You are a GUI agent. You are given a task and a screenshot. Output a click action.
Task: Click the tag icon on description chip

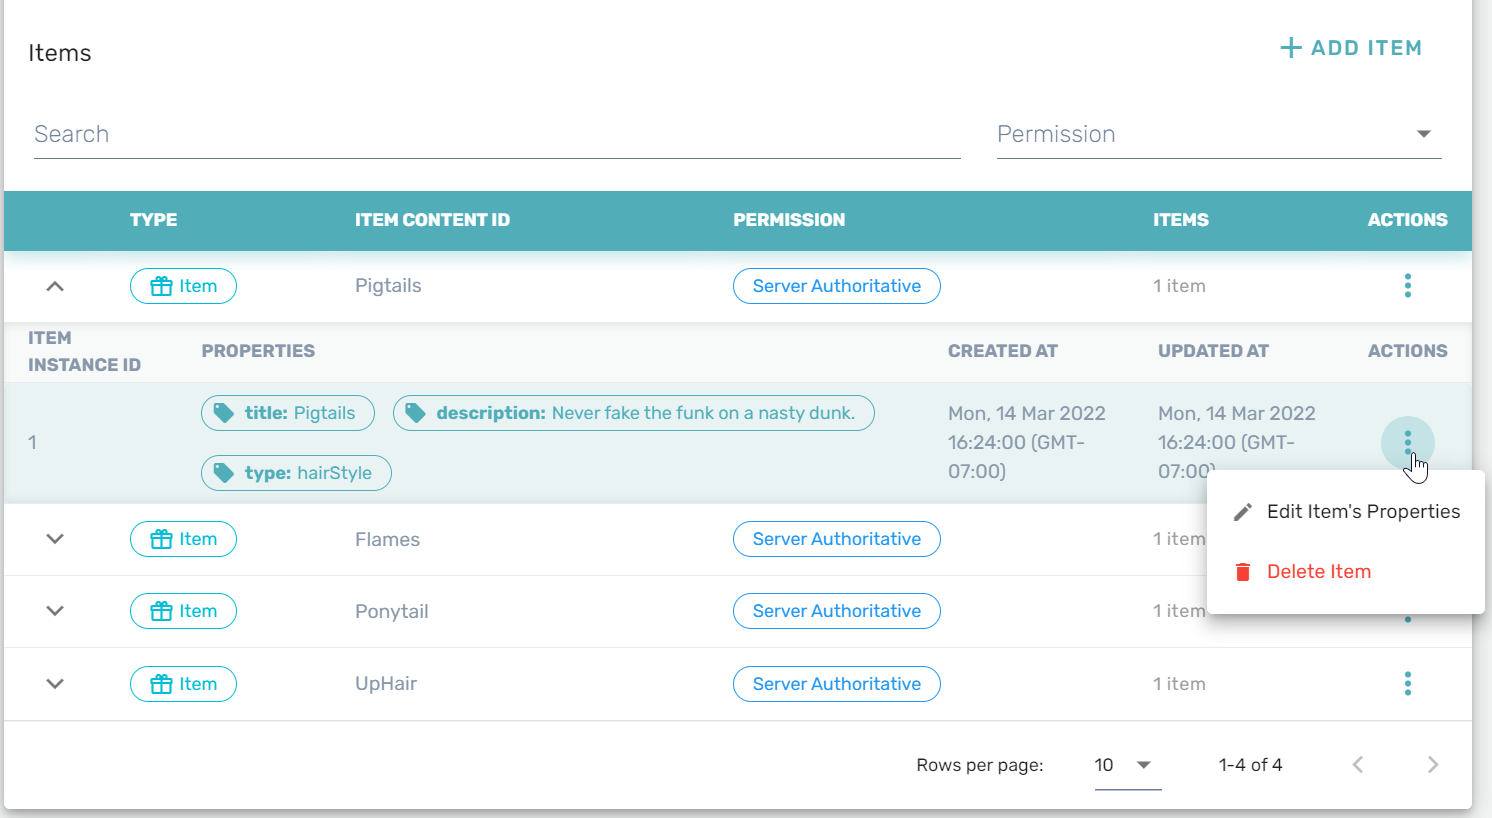click(416, 413)
